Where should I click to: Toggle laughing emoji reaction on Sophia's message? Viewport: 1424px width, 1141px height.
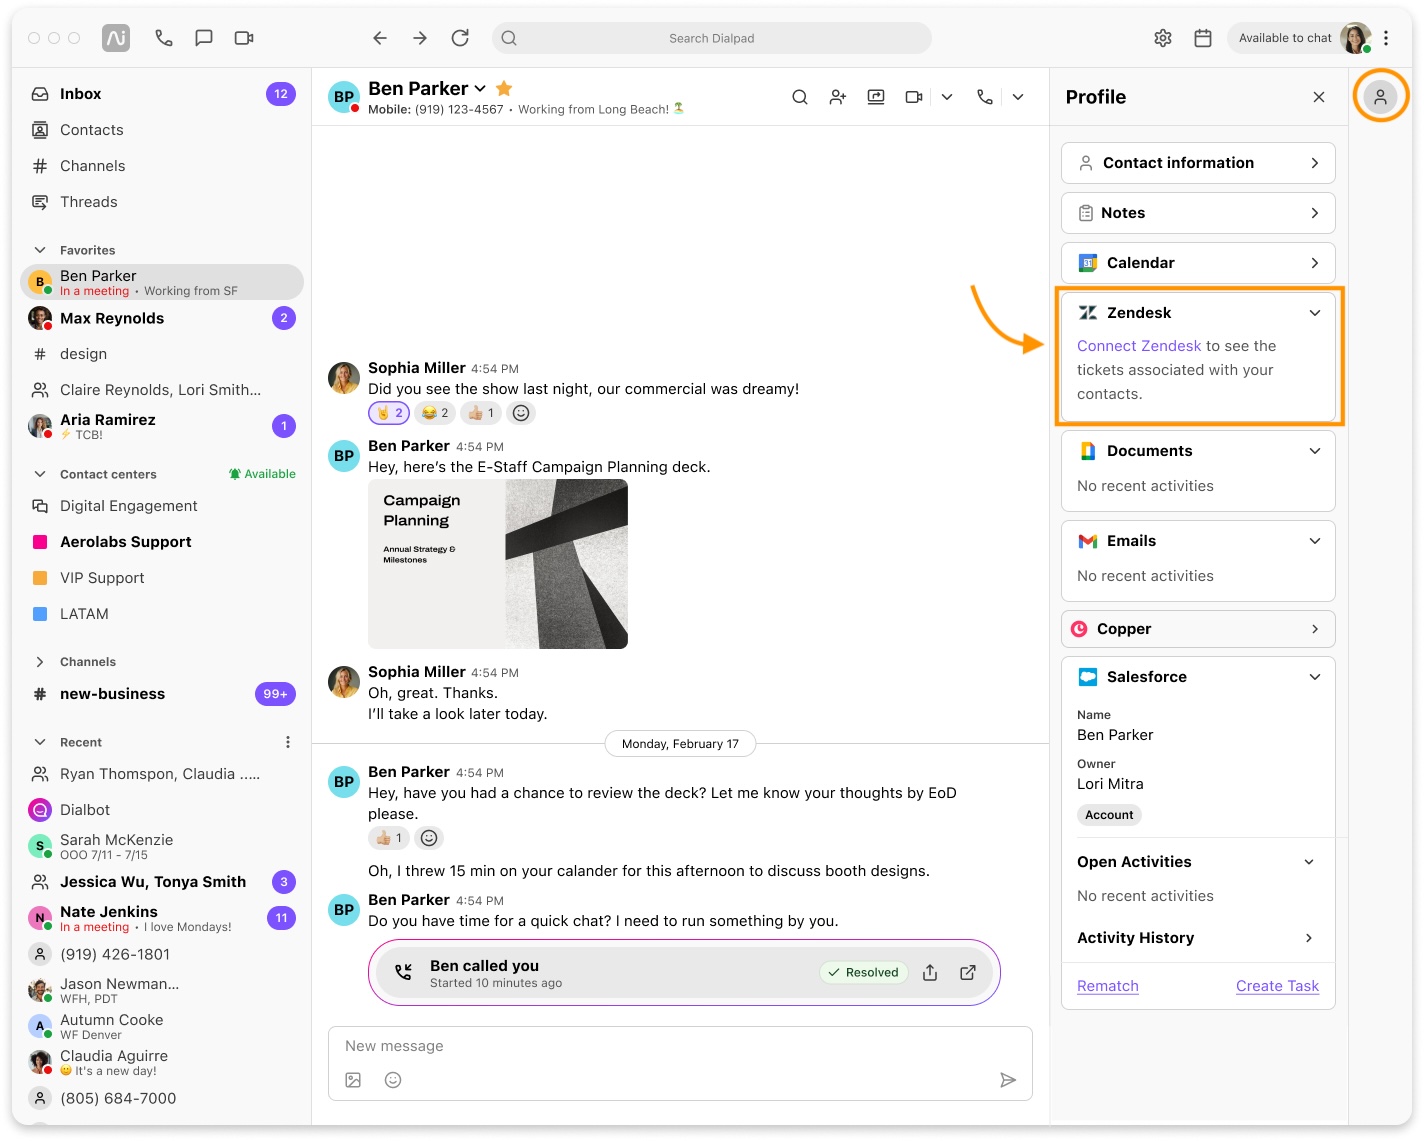pyautogui.click(x=435, y=413)
